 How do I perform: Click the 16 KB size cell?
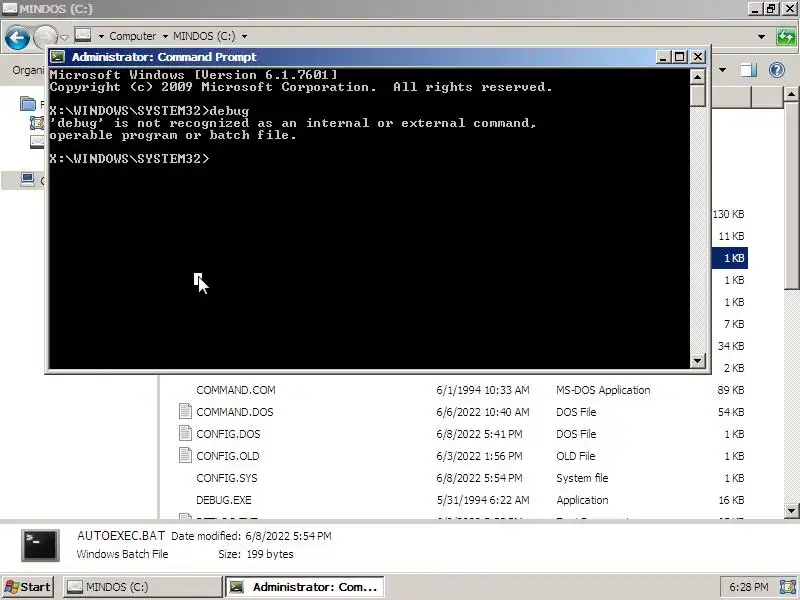731,500
